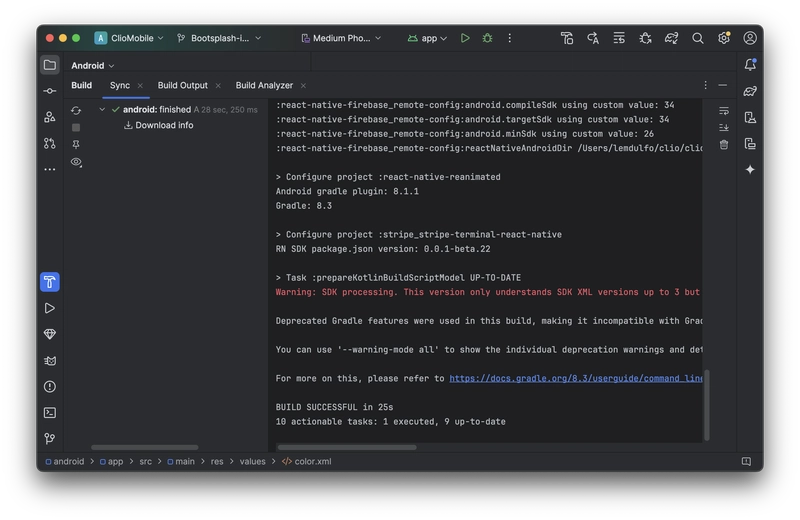Image resolution: width=800 pixels, height=520 pixels.
Task: Click the console vertical scrollbar
Action: [707, 405]
